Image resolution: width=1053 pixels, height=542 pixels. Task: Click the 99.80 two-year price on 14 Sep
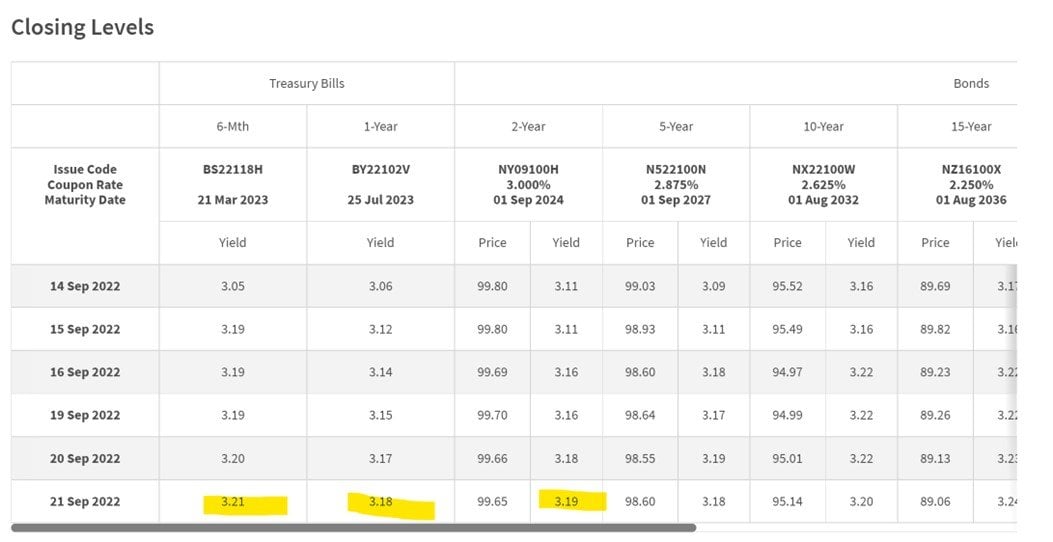492,286
